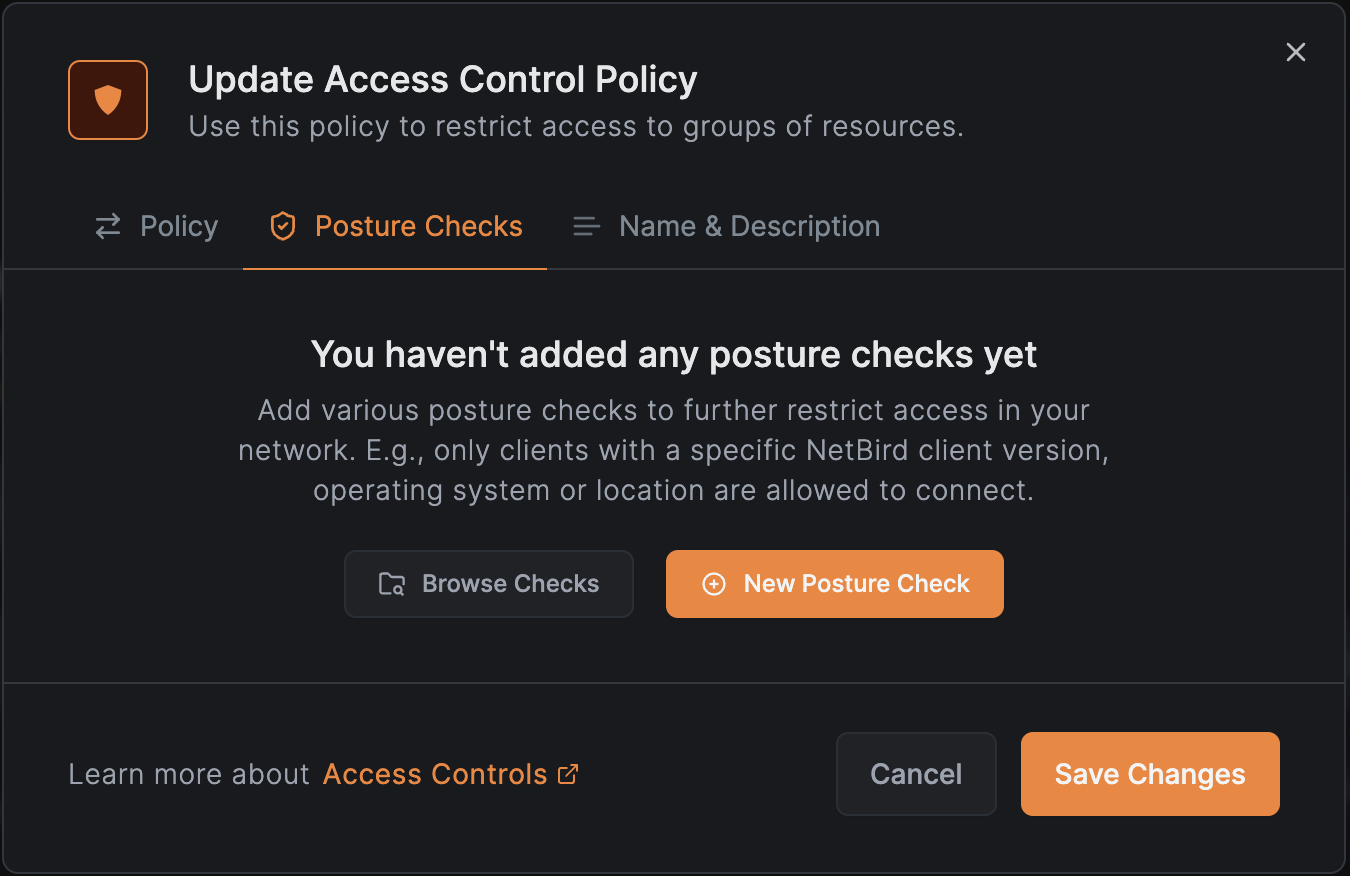Click the plus-circle icon in New Posture Check
The width and height of the screenshot is (1350, 876).
pyautogui.click(x=713, y=584)
